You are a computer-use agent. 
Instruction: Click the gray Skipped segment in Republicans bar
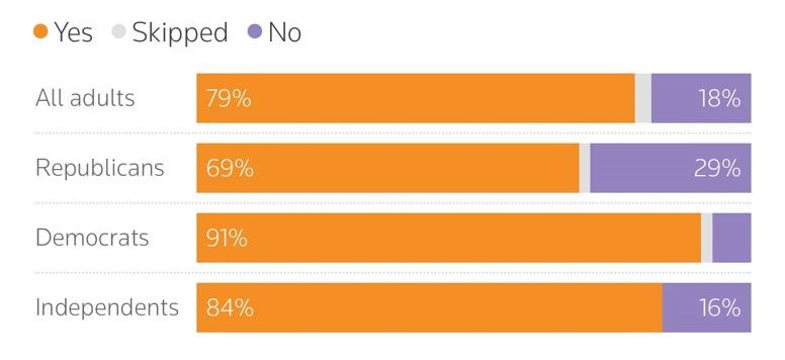[584, 168]
